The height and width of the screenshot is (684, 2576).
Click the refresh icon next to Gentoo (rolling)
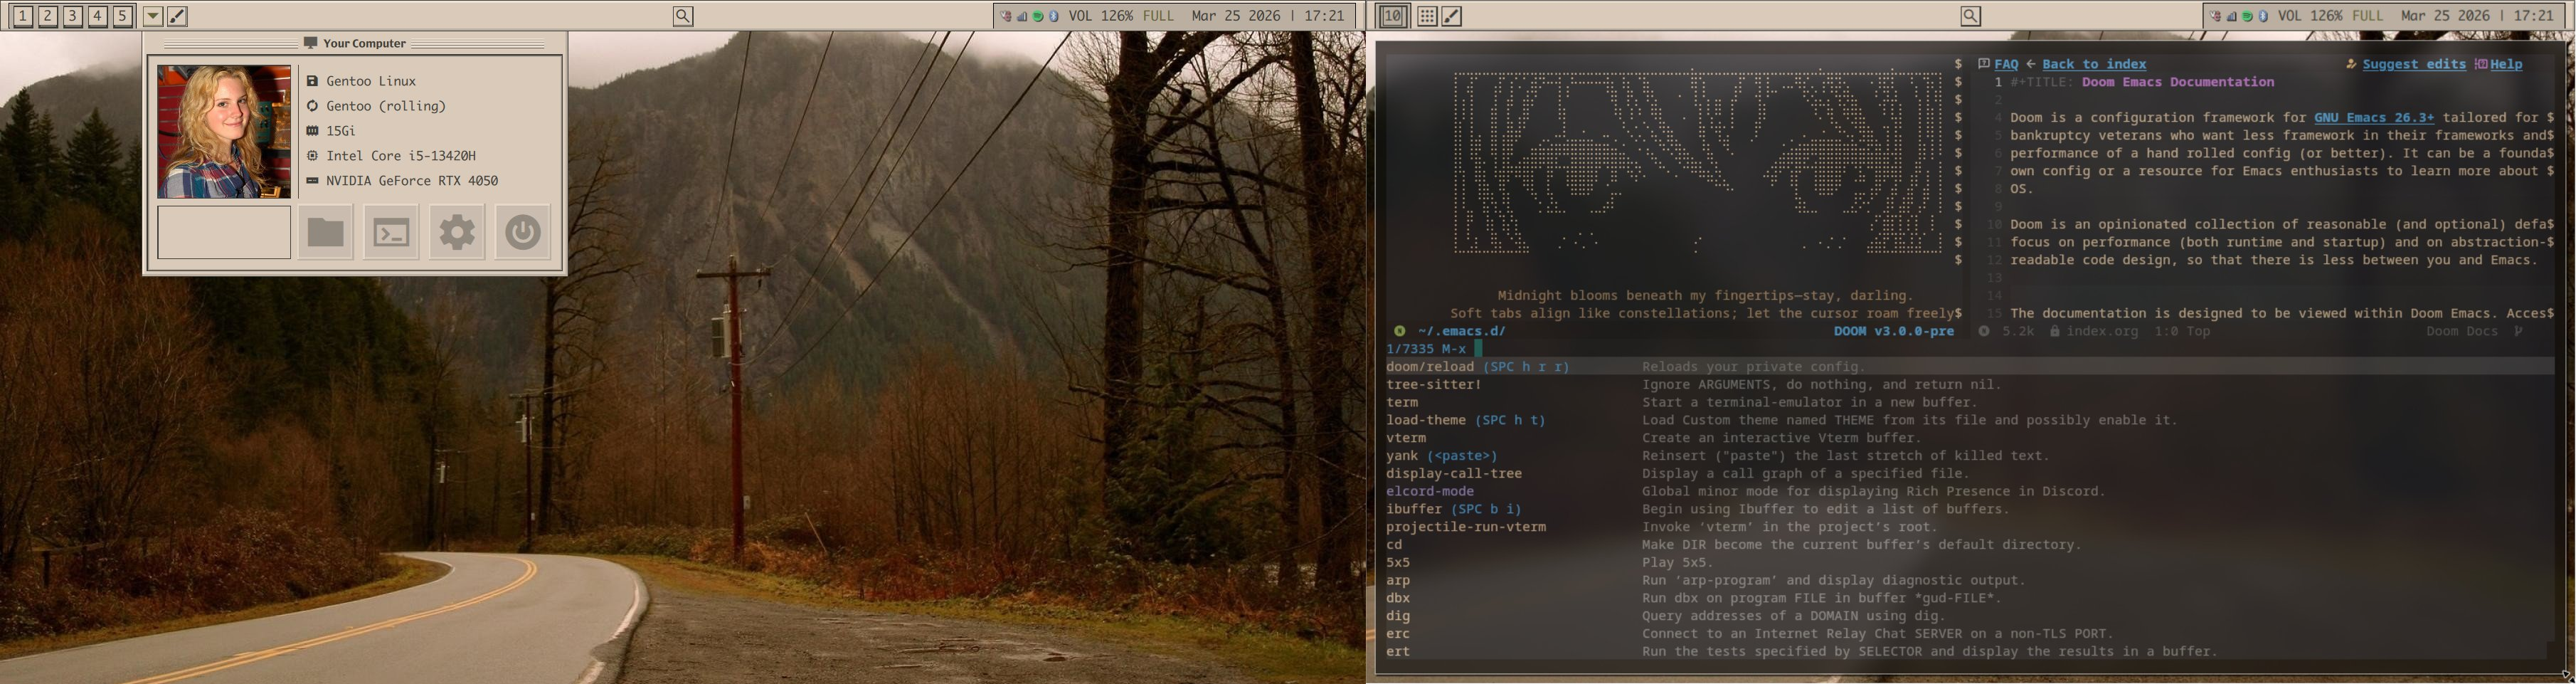[312, 106]
